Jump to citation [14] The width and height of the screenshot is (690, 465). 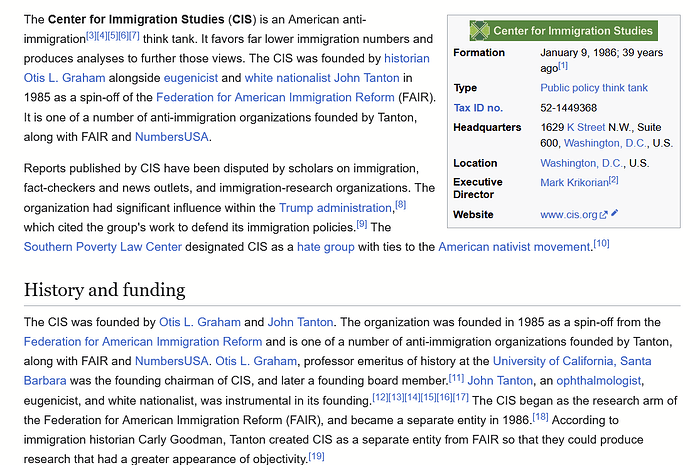click(412, 397)
